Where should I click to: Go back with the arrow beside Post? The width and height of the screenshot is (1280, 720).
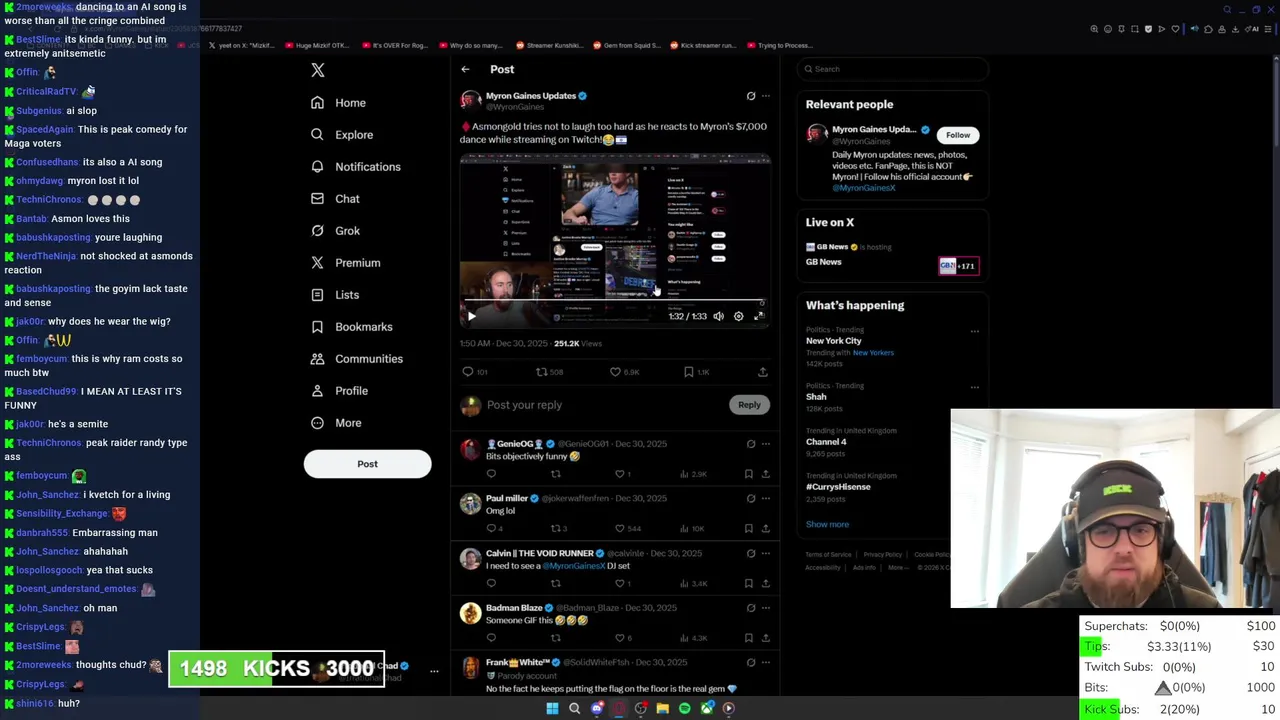click(x=465, y=70)
